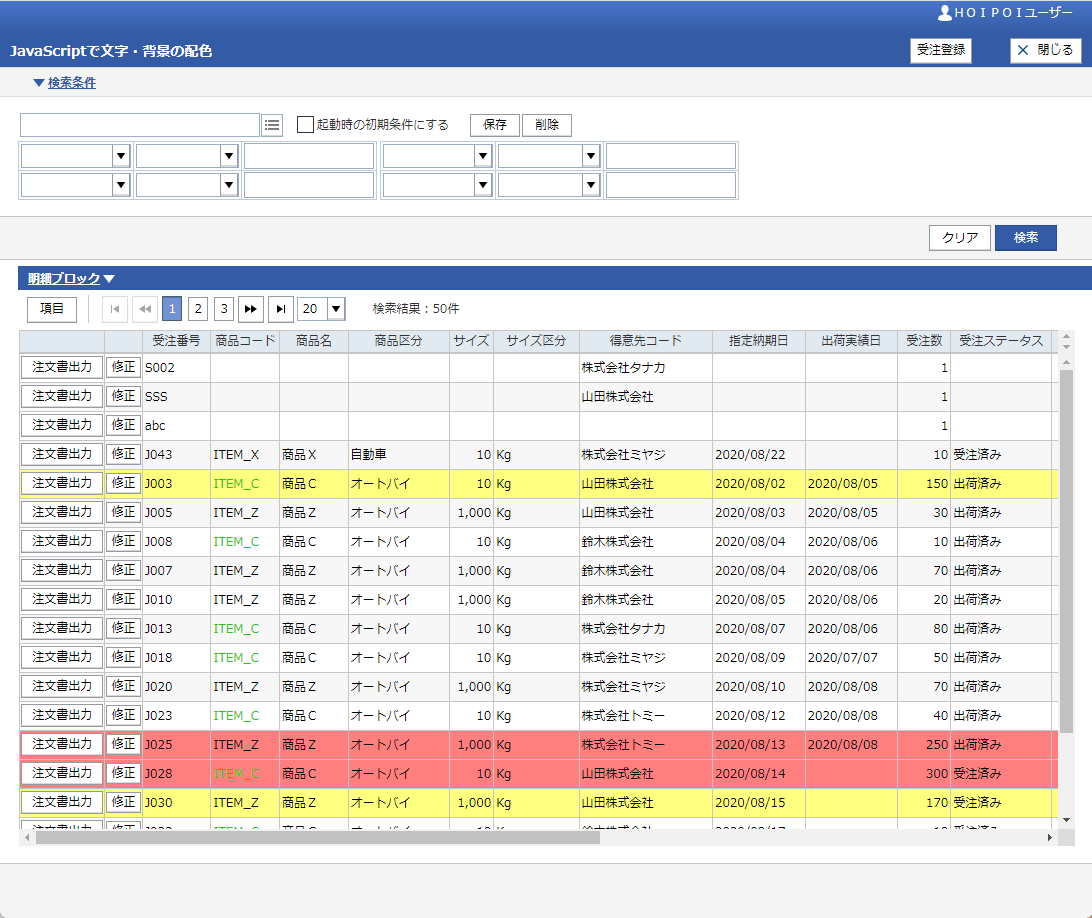The height and width of the screenshot is (918, 1092).
Task: Open the 20 rows-per-page dropdown
Action: (x=336, y=309)
